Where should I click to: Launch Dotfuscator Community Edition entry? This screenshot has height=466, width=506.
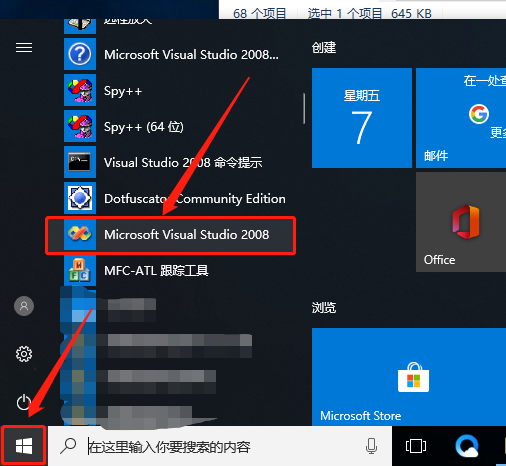[x=180, y=198]
